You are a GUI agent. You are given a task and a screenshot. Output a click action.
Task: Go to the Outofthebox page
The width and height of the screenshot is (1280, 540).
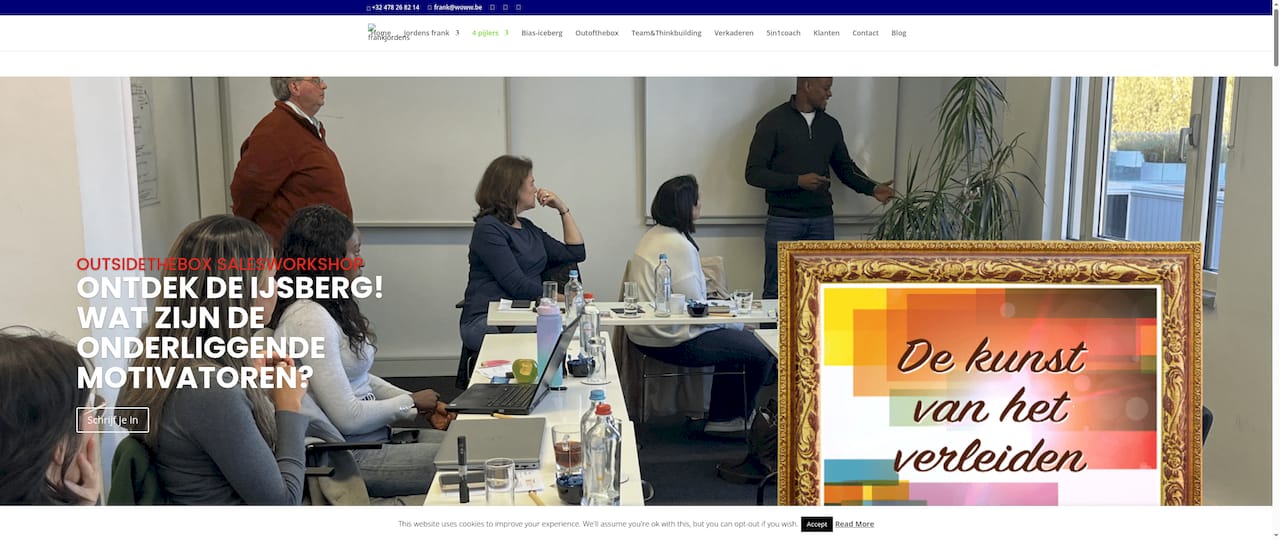tap(596, 33)
